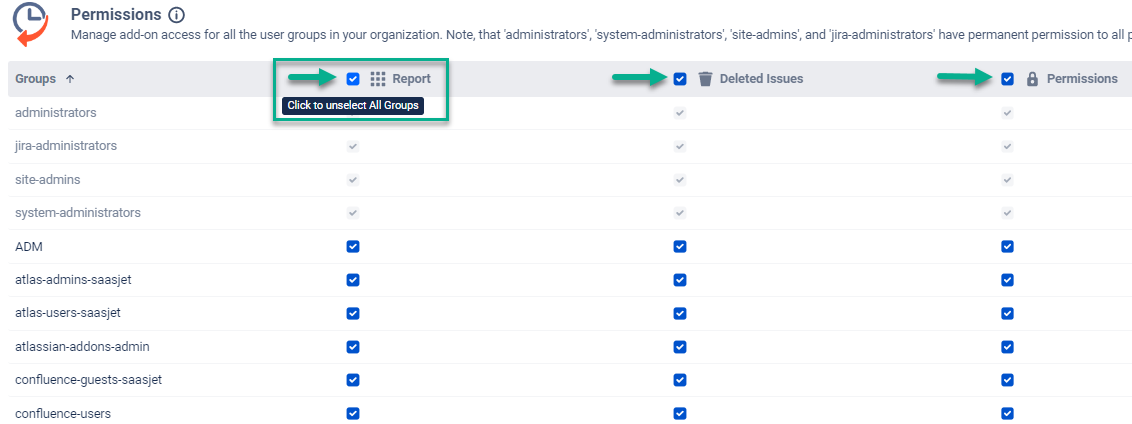Click the Permissions page heading text
The height and width of the screenshot is (424, 1132).
pyautogui.click(x=116, y=15)
